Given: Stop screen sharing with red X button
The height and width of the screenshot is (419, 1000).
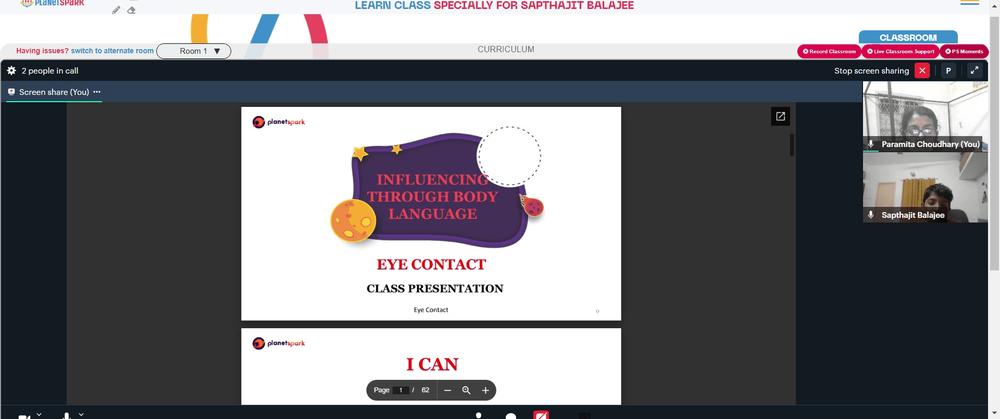Looking at the screenshot, I should coord(922,71).
